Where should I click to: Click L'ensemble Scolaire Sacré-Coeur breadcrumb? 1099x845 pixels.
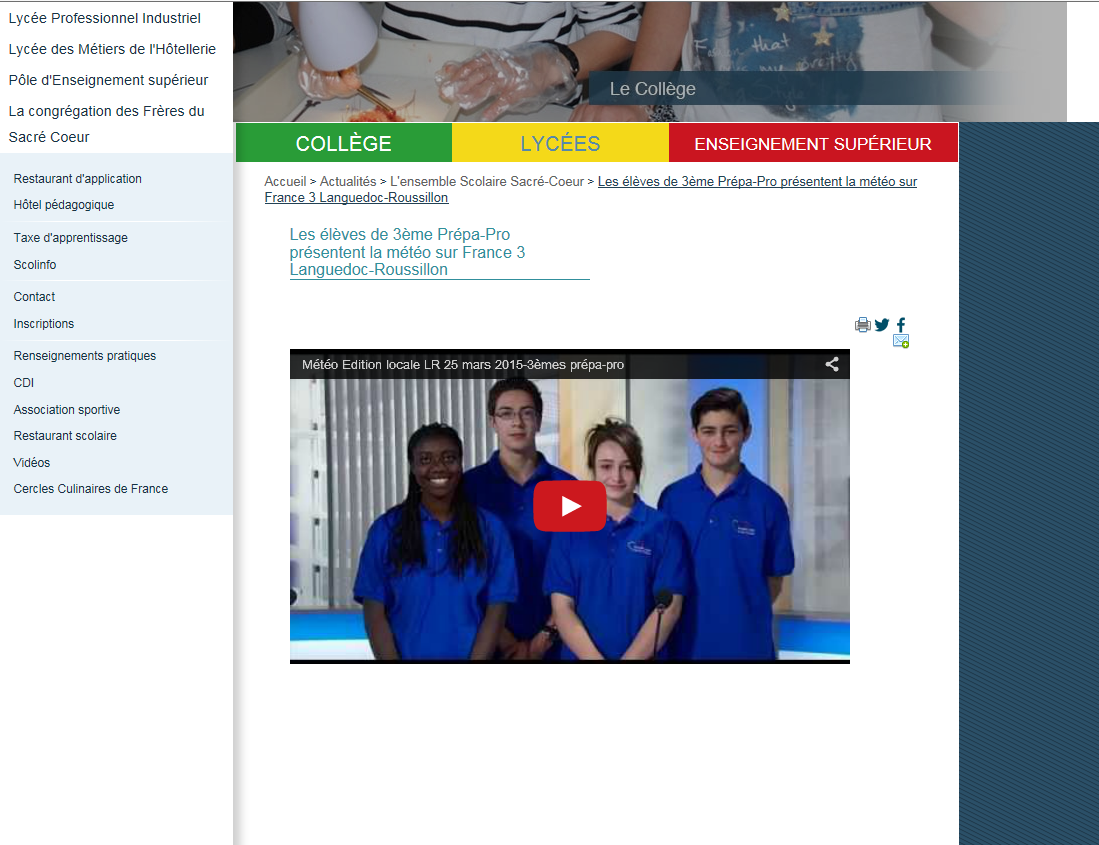[486, 181]
